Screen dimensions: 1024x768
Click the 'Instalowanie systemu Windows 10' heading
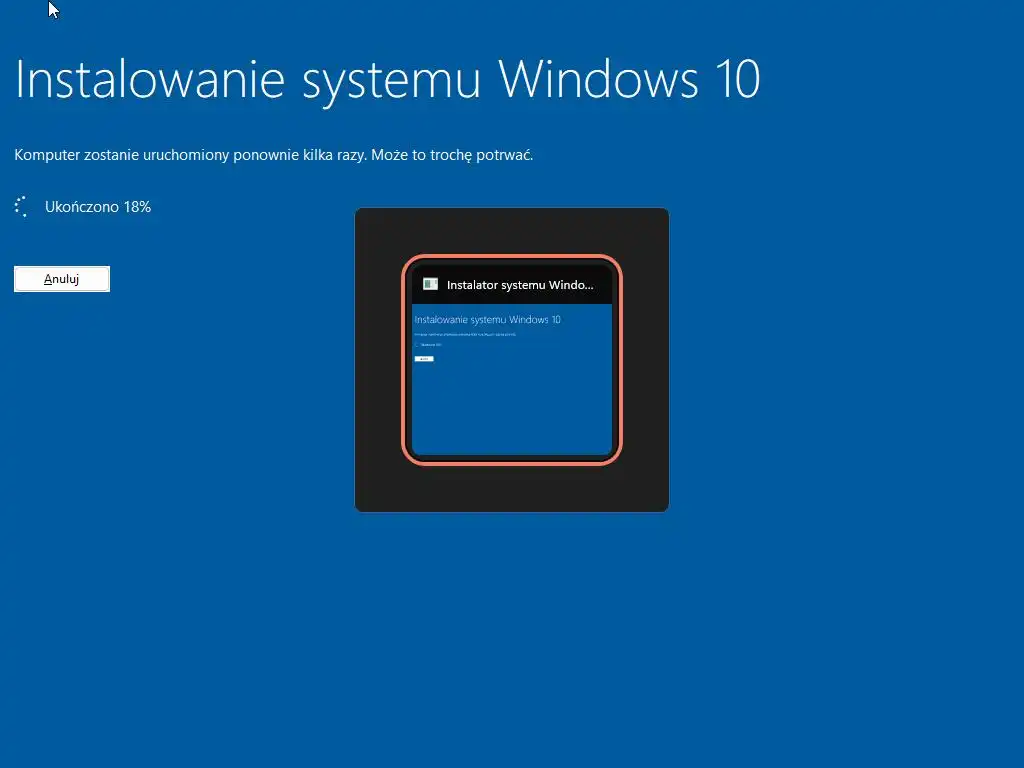coord(387,82)
